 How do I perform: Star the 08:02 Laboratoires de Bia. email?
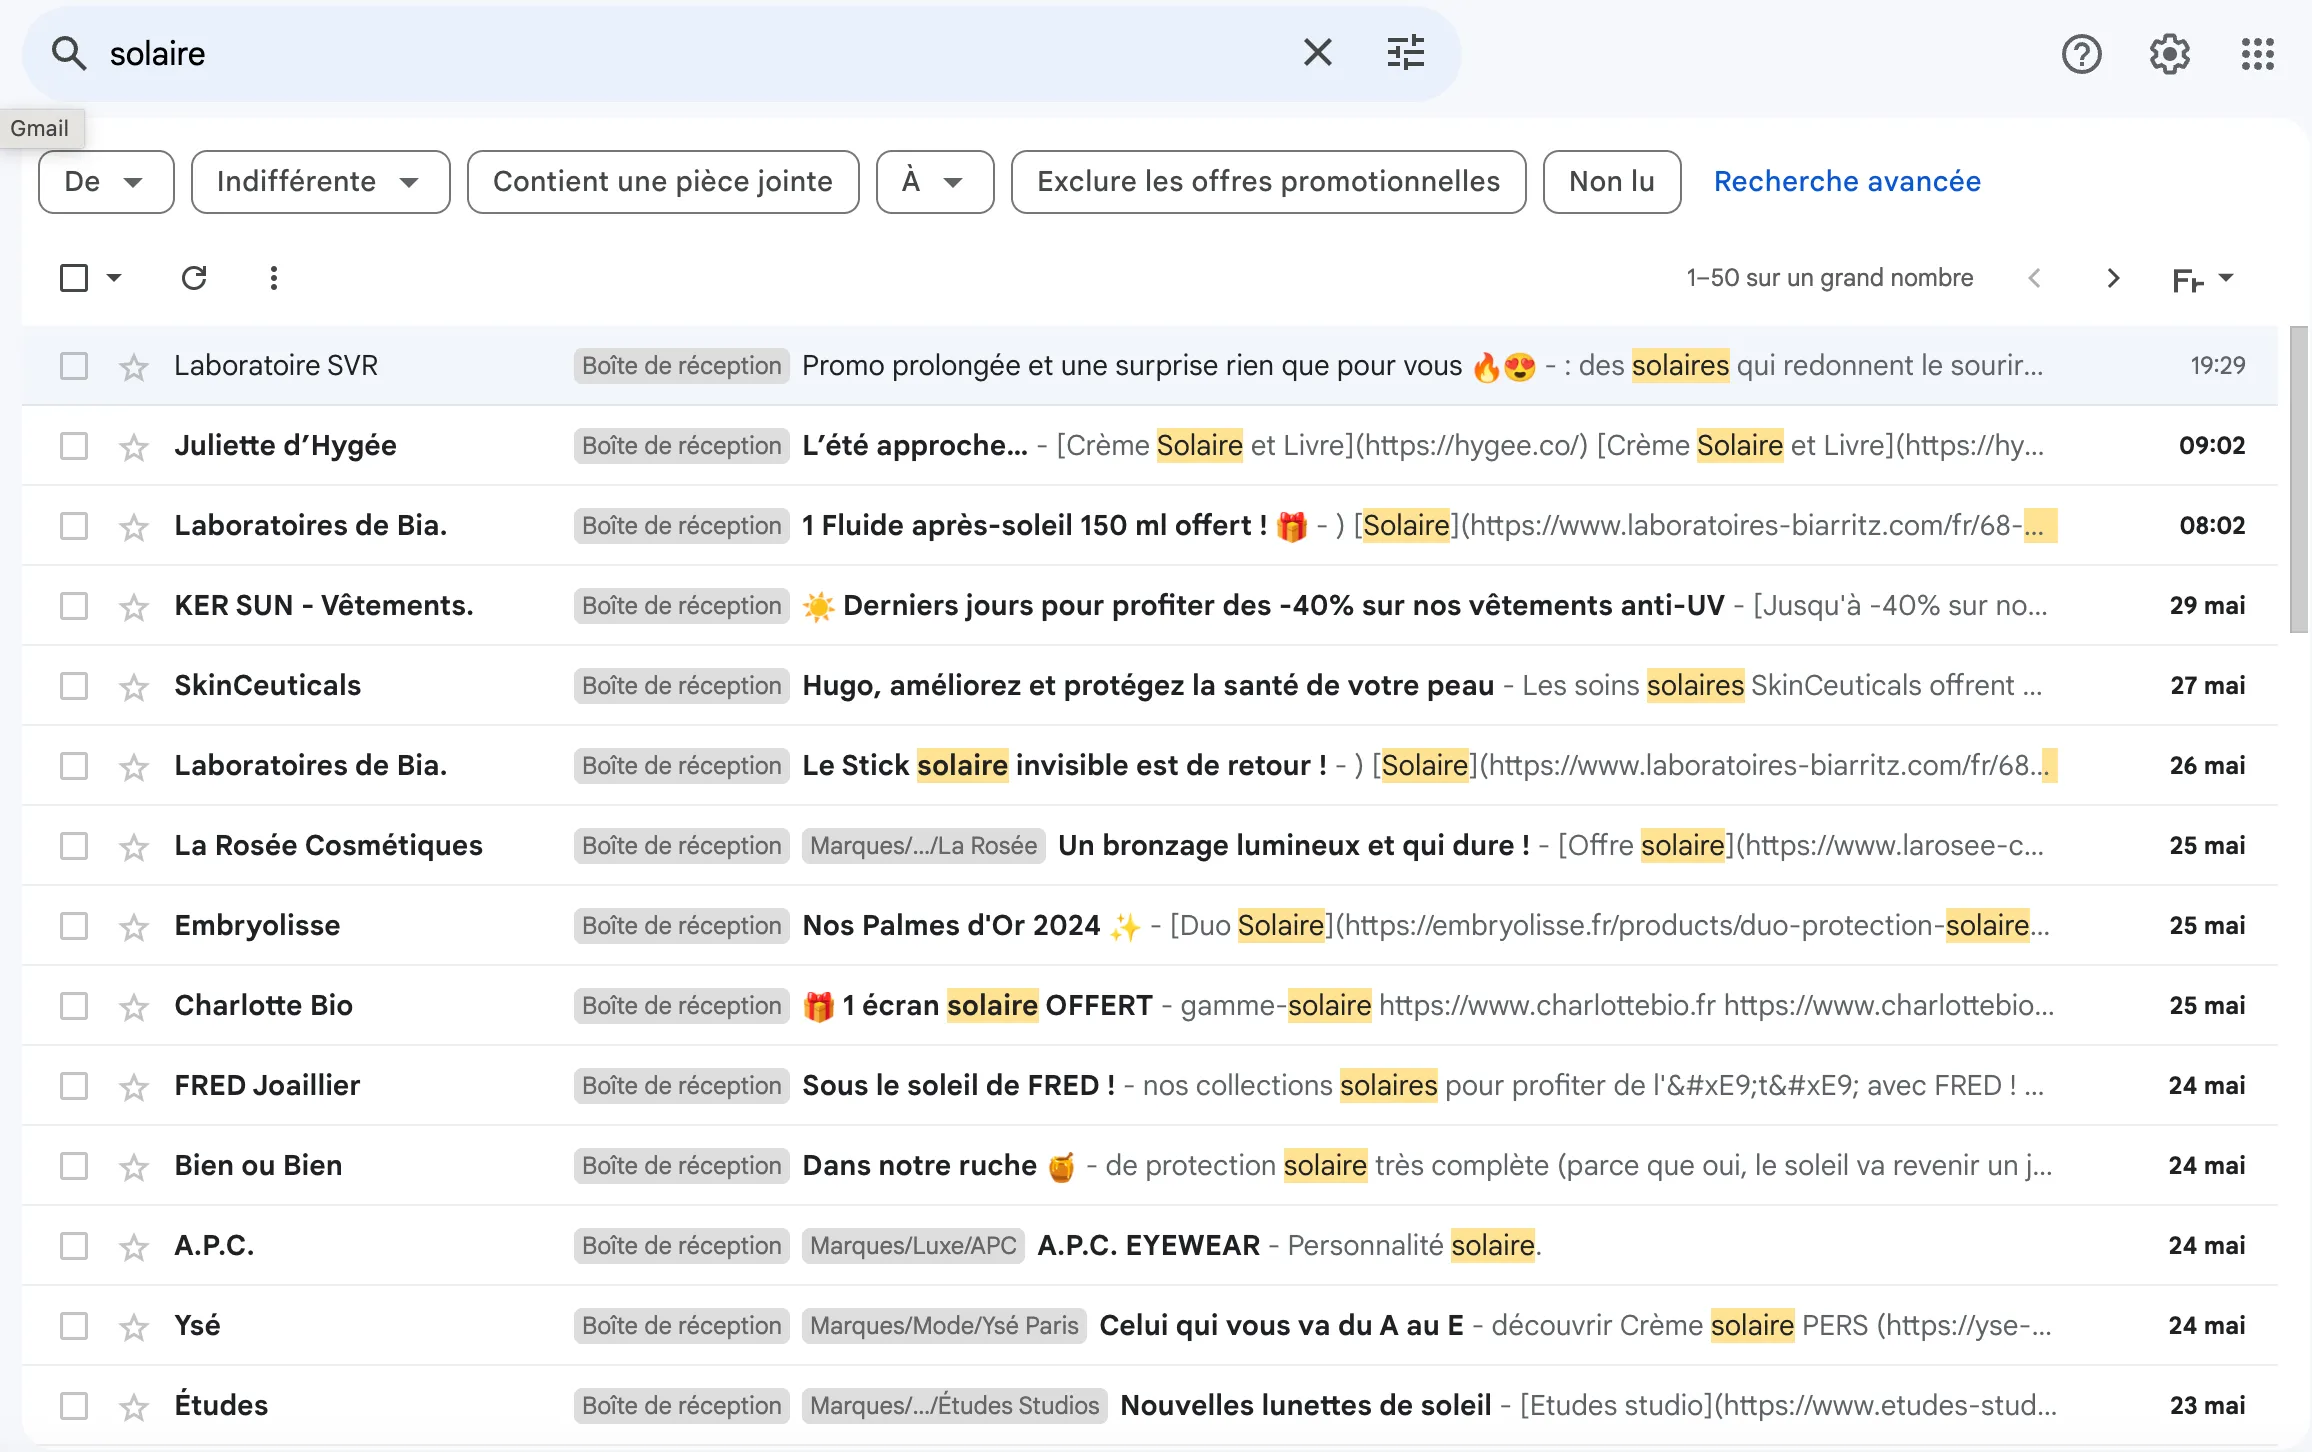coord(133,527)
